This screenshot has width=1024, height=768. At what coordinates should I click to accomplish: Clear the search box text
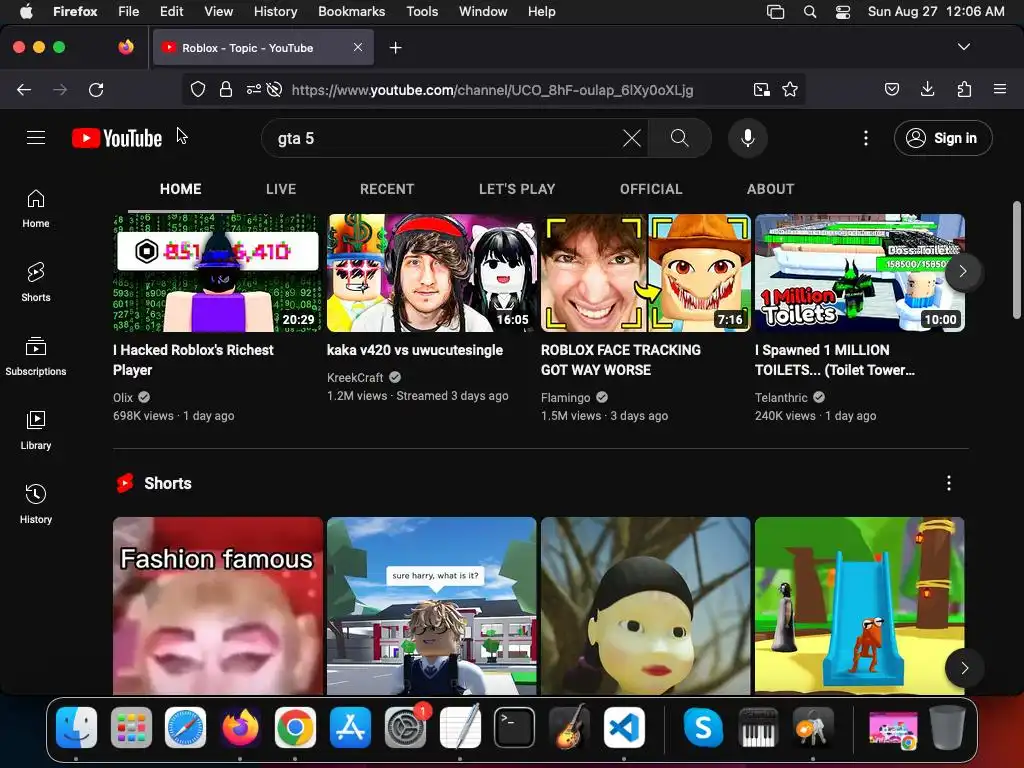click(632, 138)
